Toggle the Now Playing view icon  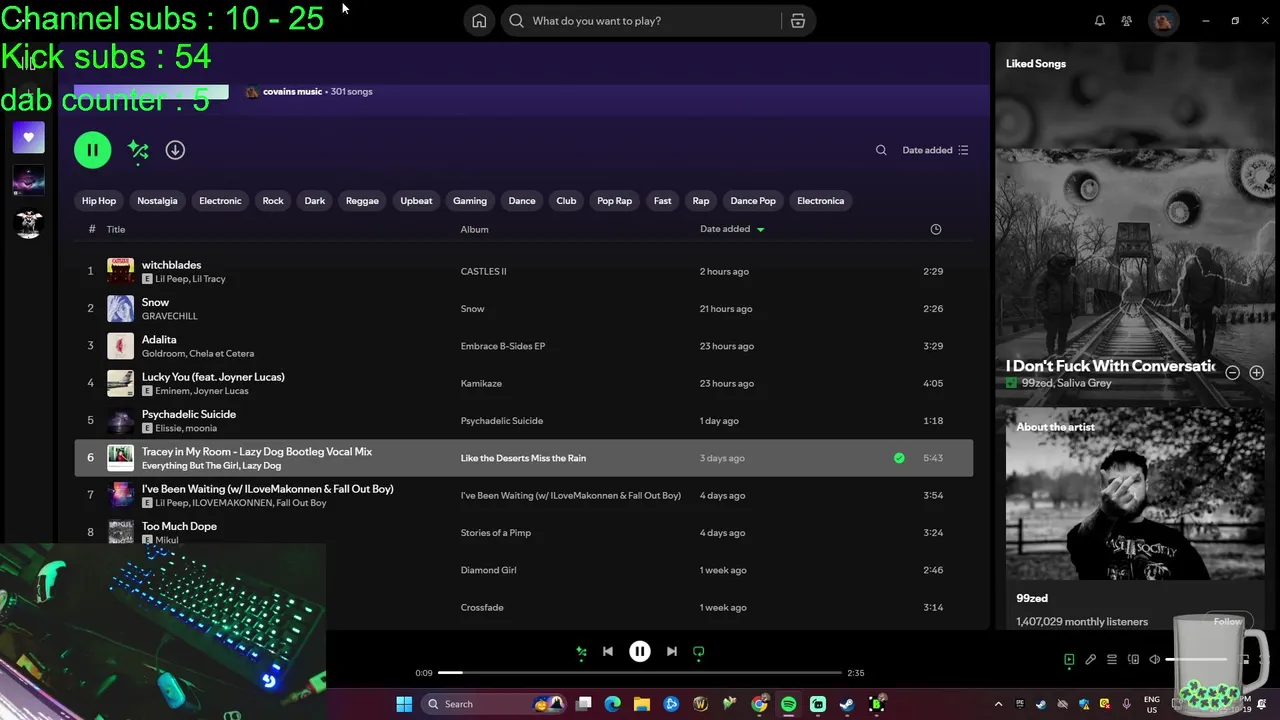coord(1069,660)
